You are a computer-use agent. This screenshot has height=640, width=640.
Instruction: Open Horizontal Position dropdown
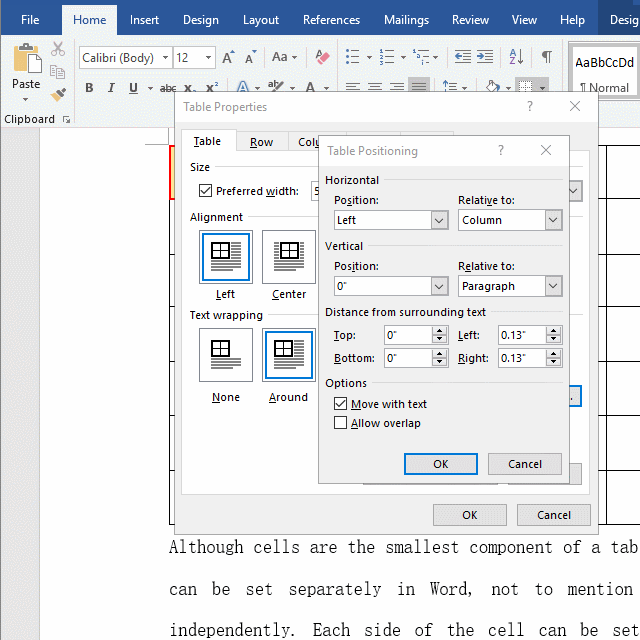(439, 220)
